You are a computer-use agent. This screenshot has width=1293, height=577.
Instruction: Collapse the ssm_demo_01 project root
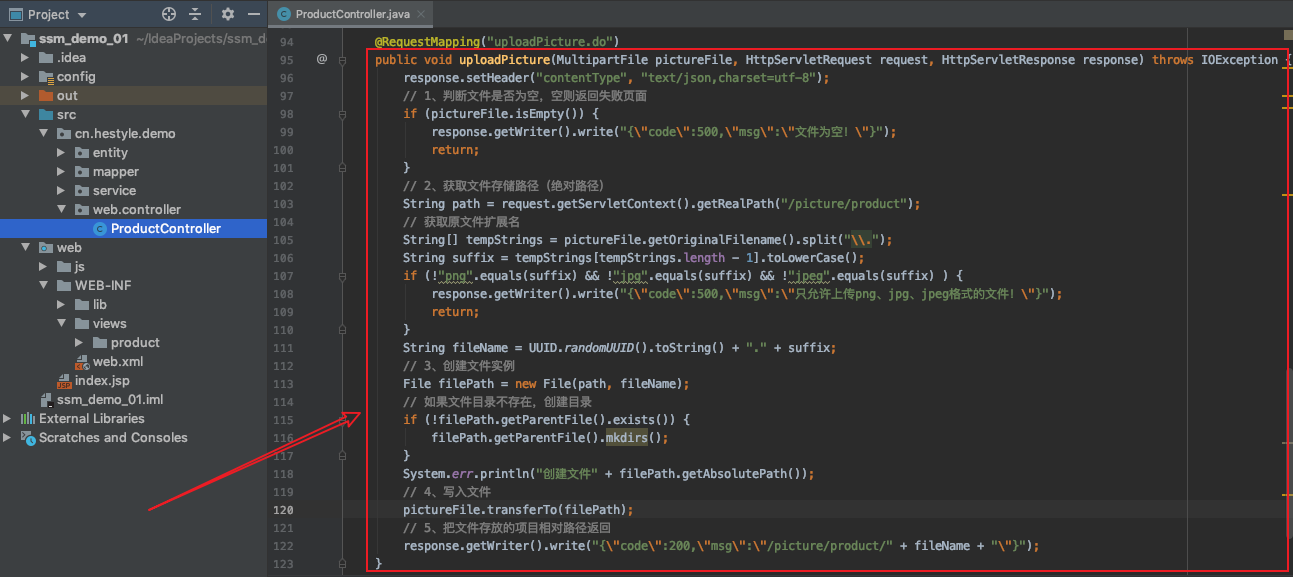(9, 38)
